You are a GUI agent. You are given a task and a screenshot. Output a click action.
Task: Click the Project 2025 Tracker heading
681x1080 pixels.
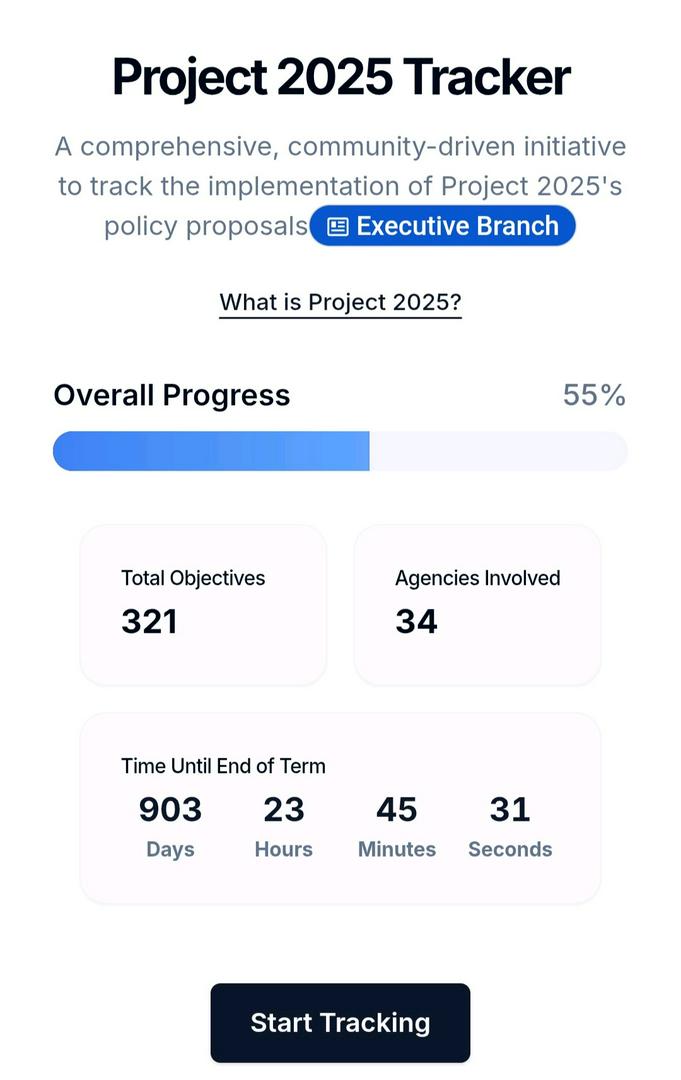pos(341,76)
